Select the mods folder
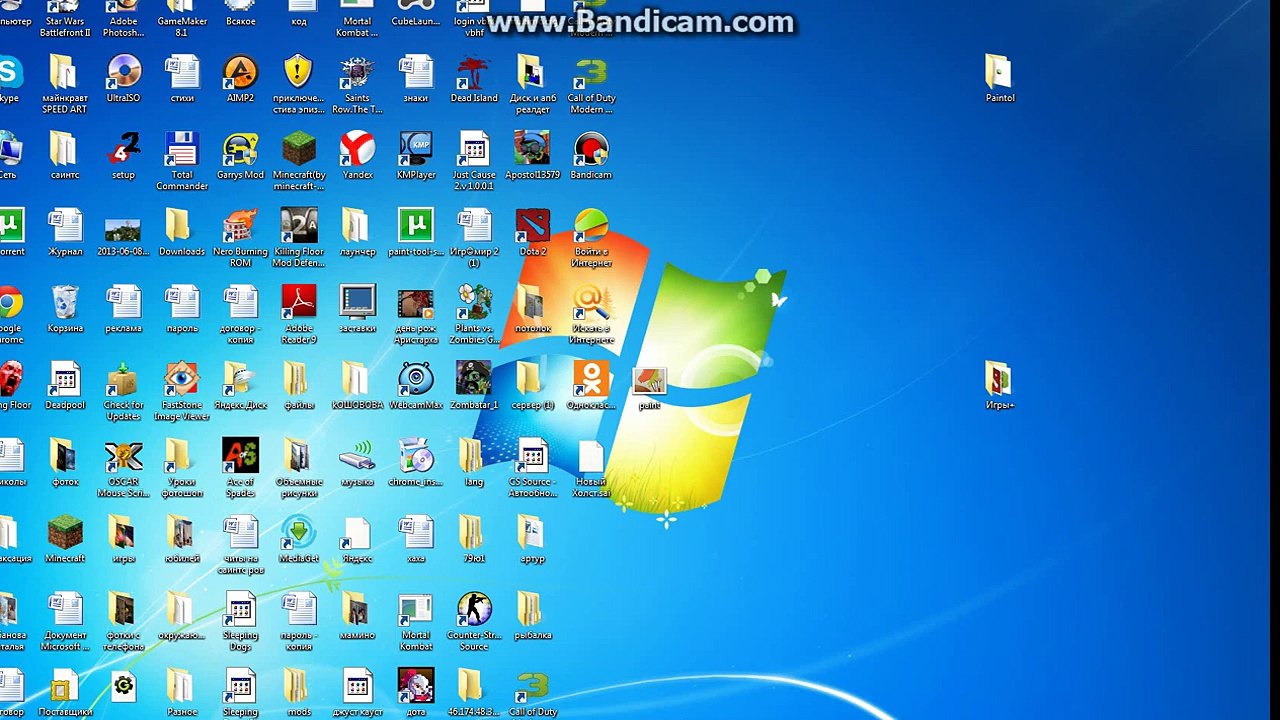Screen dimensions: 1280x720 299,693
